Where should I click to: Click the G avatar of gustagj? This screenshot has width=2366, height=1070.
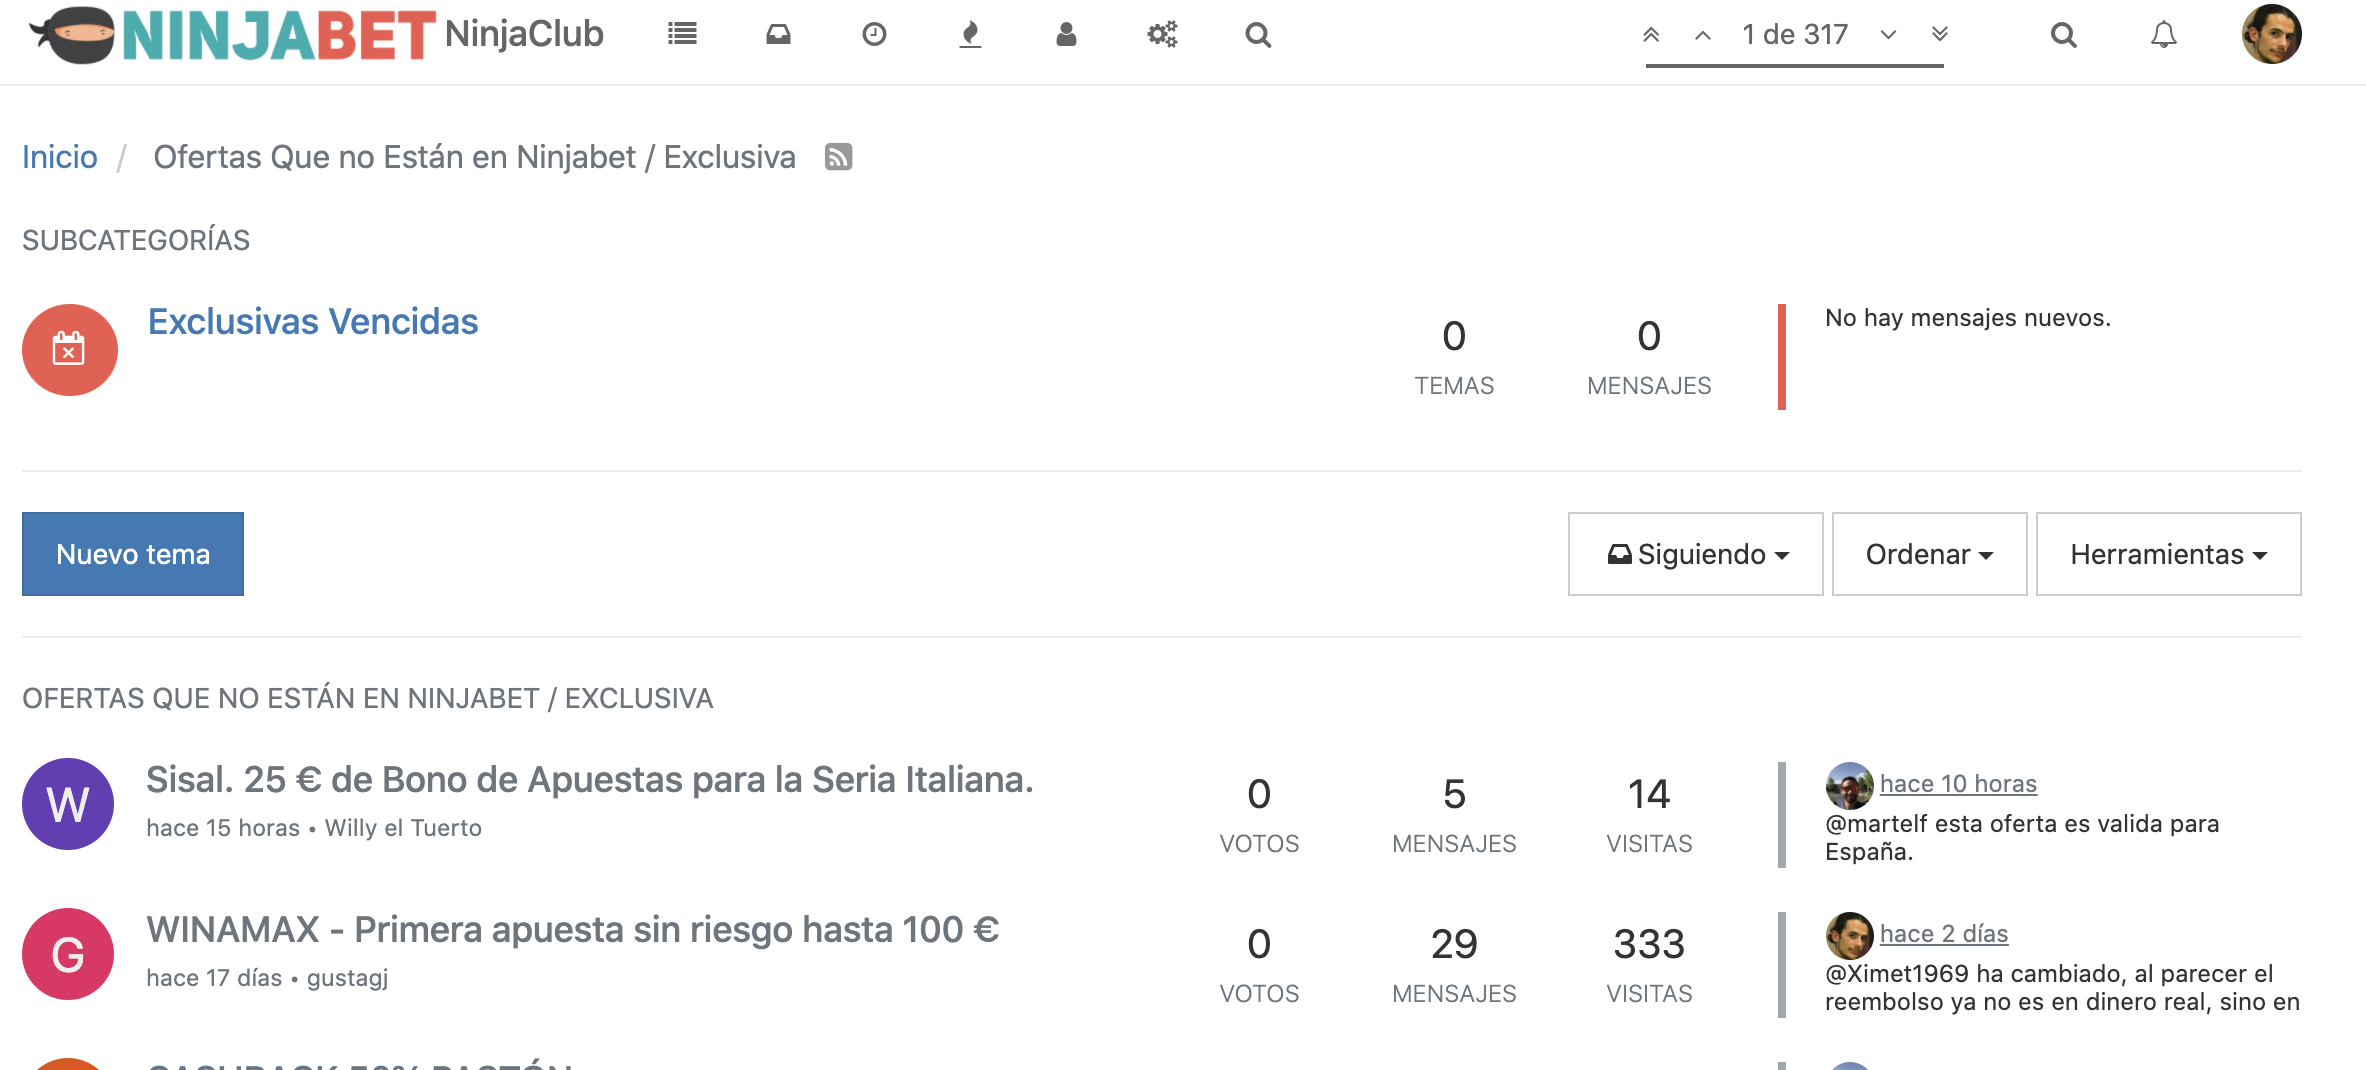coord(68,954)
